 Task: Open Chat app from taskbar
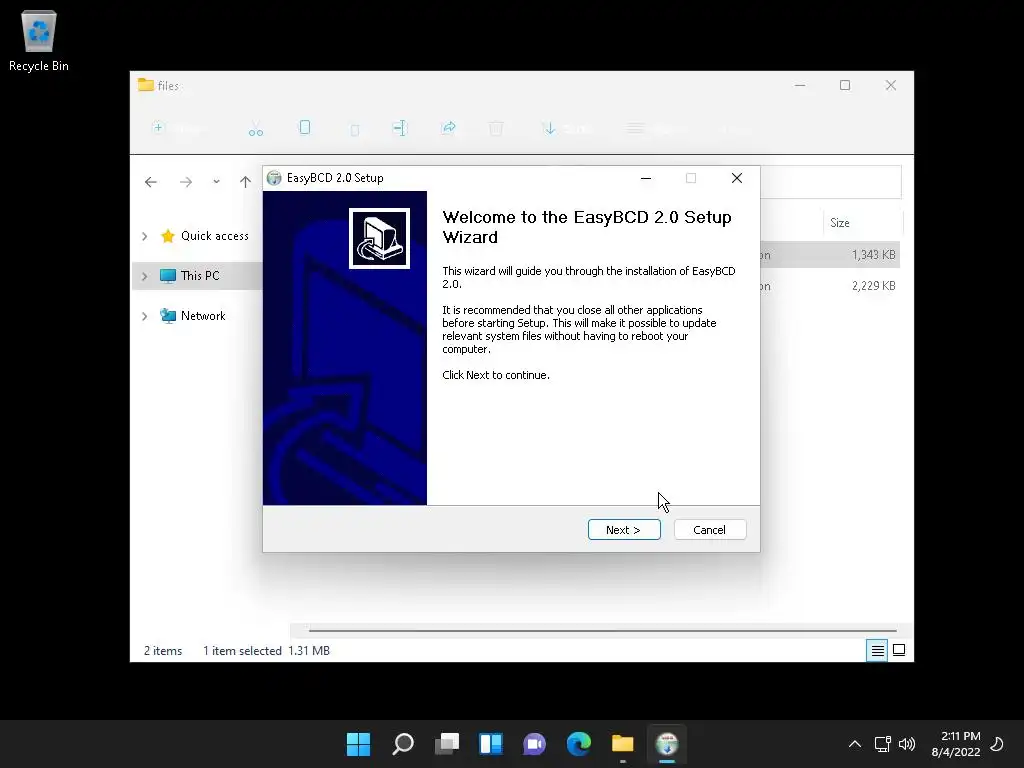pyautogui.click(x=535, y=744)
